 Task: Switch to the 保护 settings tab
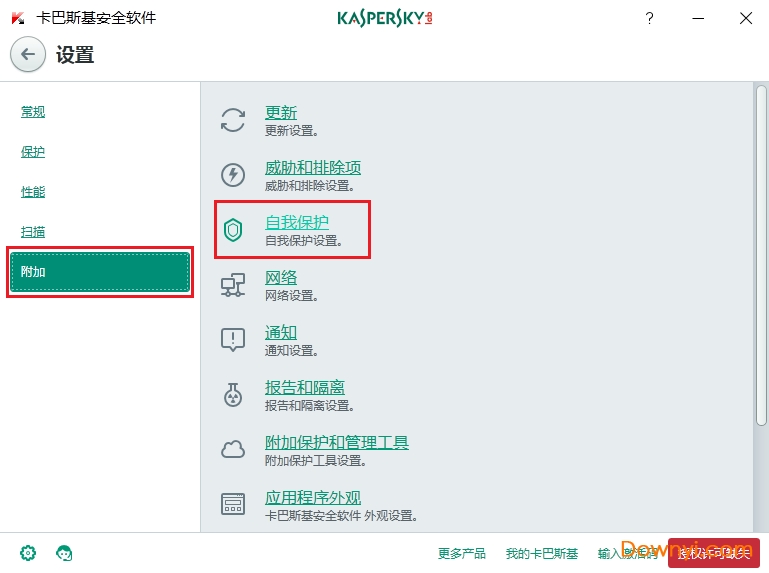coord(33,152)
